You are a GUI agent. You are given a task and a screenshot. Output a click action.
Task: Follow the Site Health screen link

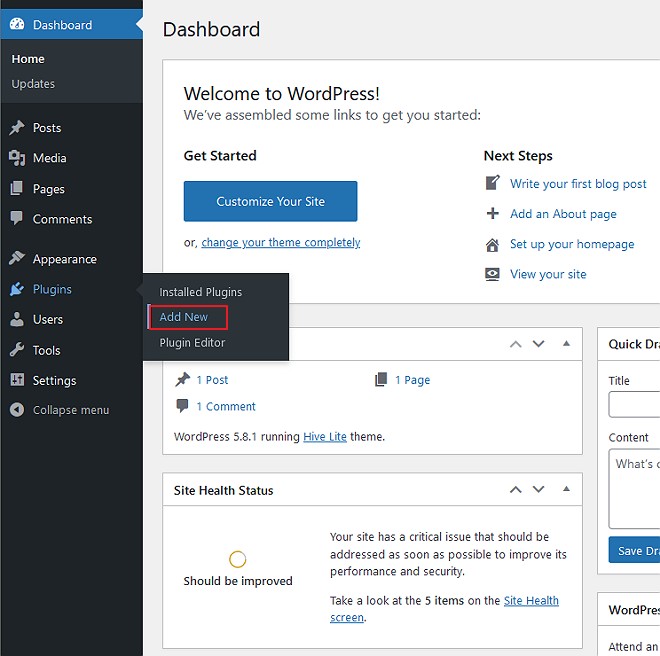[x=531, y=601]
